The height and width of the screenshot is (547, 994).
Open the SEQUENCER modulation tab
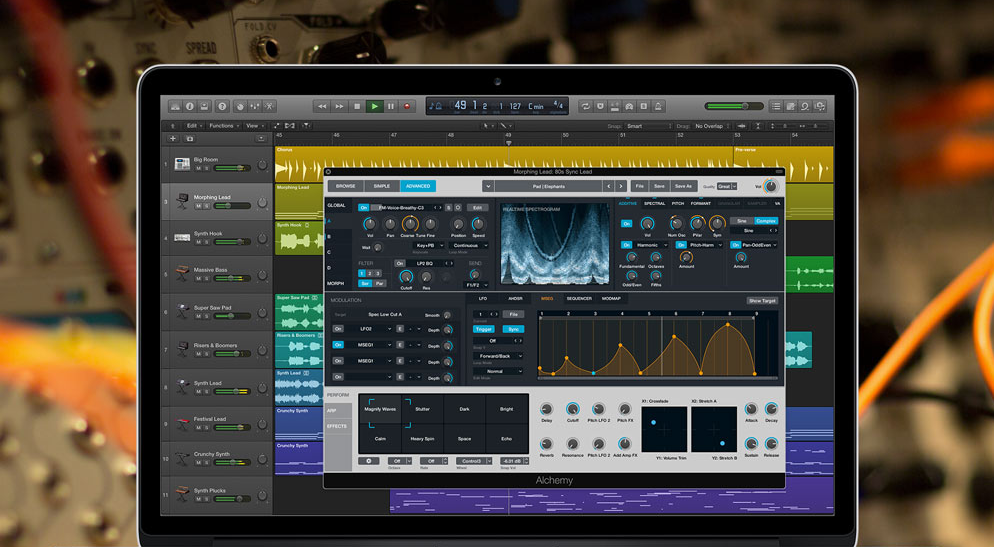(x=579, y=299)
